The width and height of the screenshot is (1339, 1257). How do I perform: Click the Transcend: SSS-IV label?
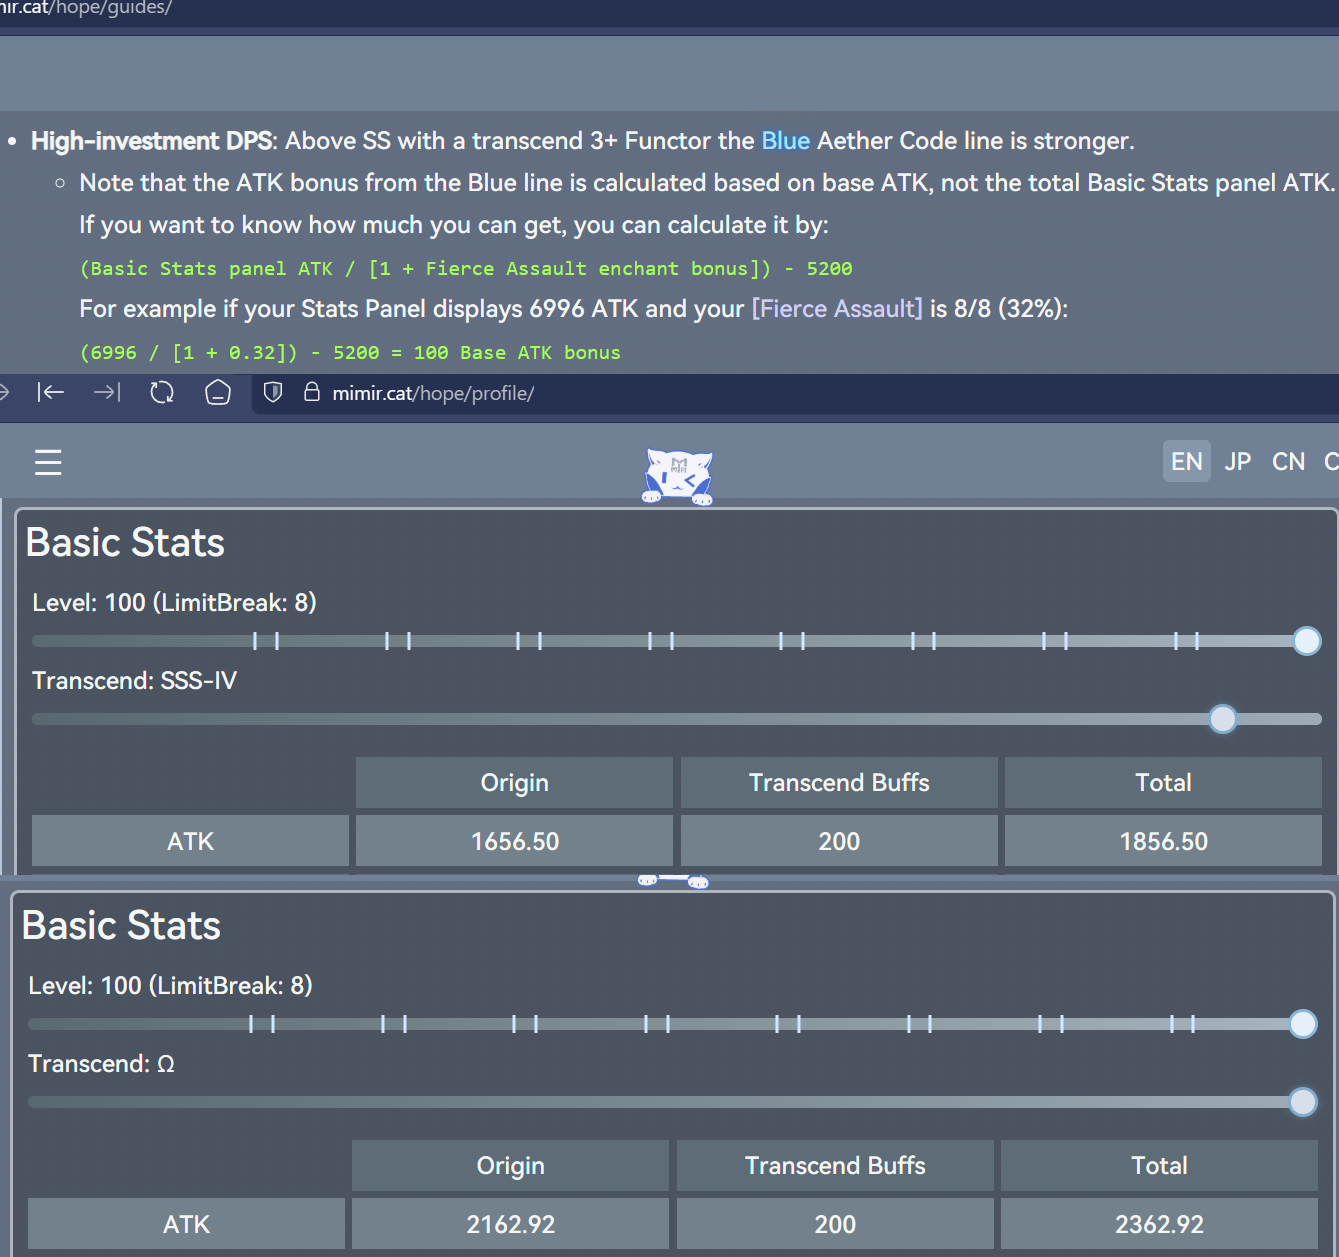coord(134,681)
